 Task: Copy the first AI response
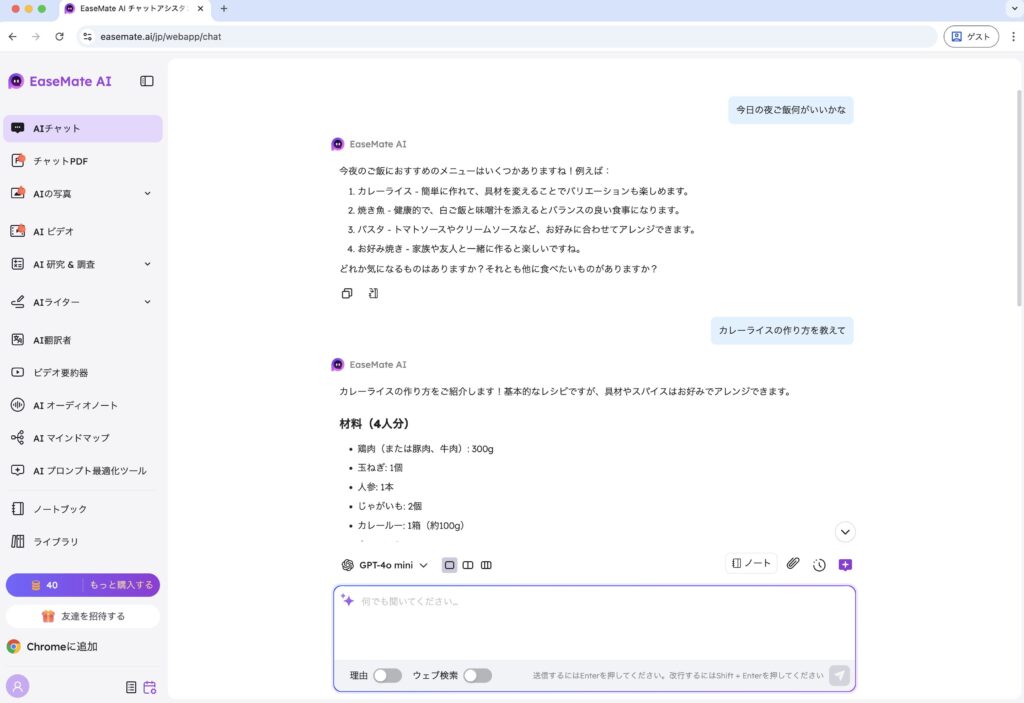click(346, 293)
